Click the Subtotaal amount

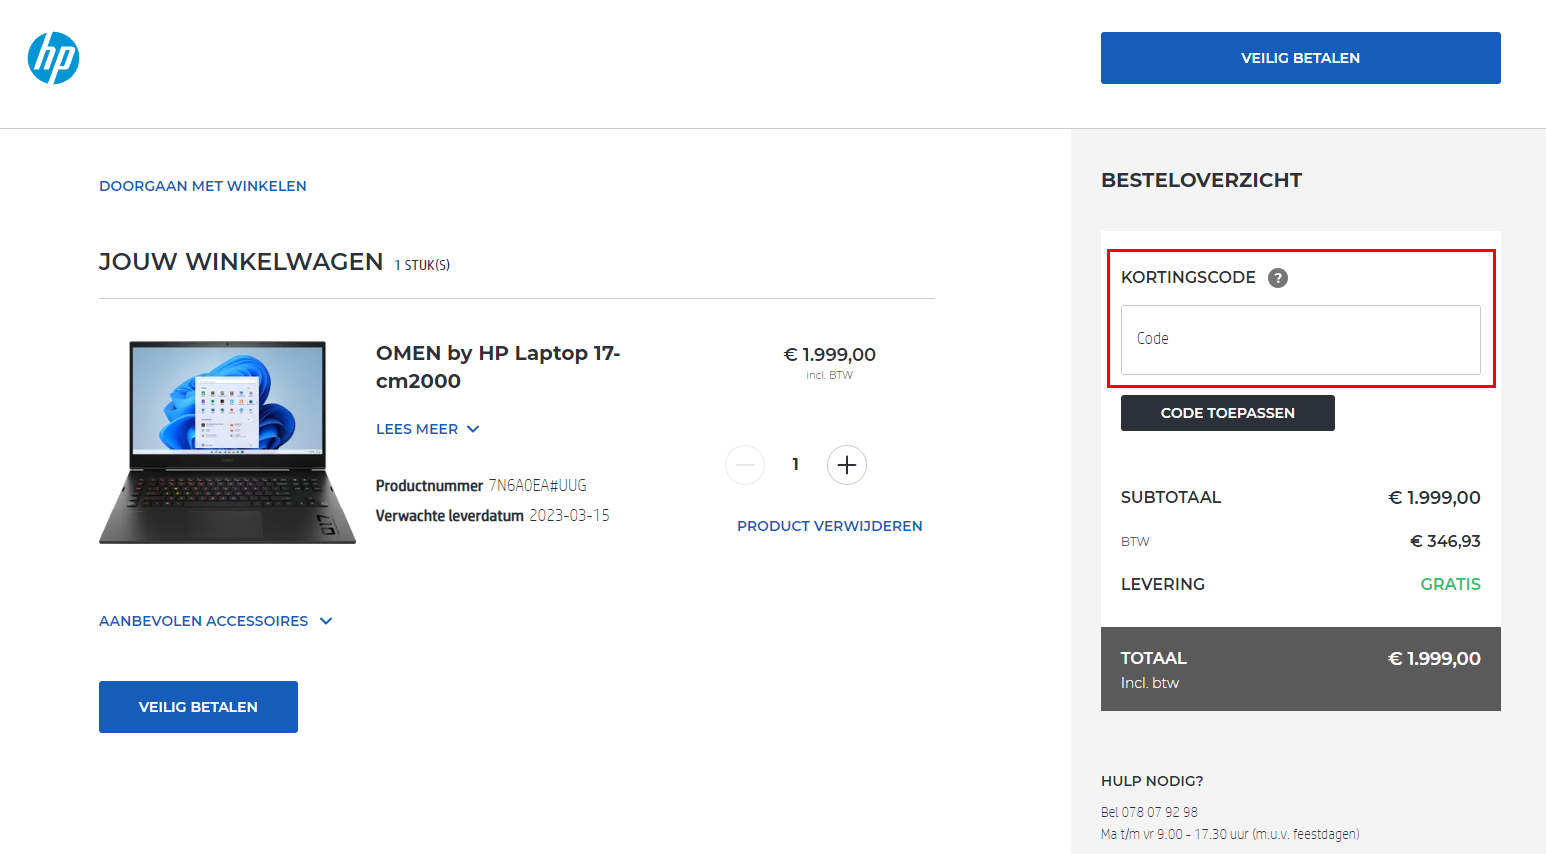[1435, 498]
